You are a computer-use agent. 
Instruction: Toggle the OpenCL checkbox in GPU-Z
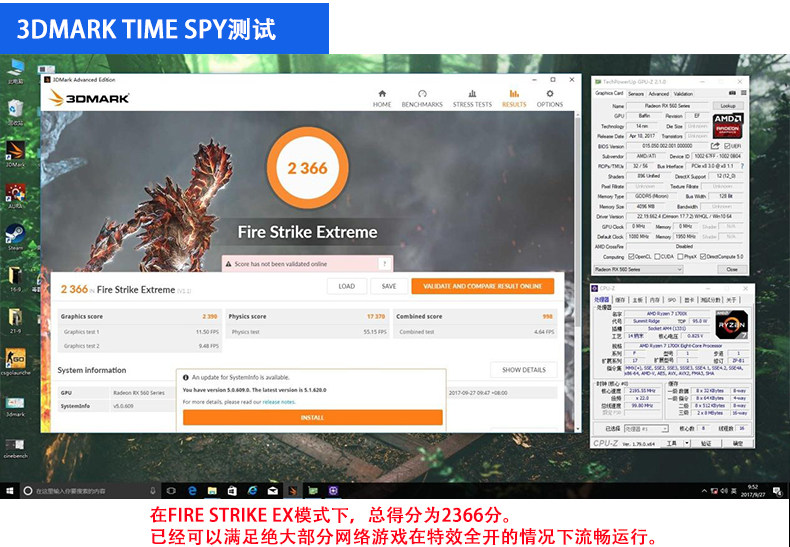point(632,256)
